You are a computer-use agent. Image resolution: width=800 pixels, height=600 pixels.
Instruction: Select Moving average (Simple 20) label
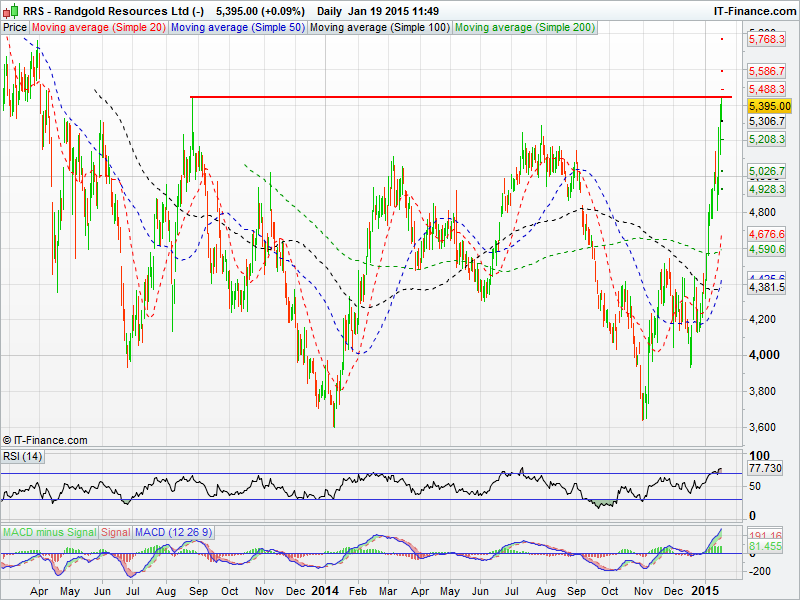(x=98, y=28)
